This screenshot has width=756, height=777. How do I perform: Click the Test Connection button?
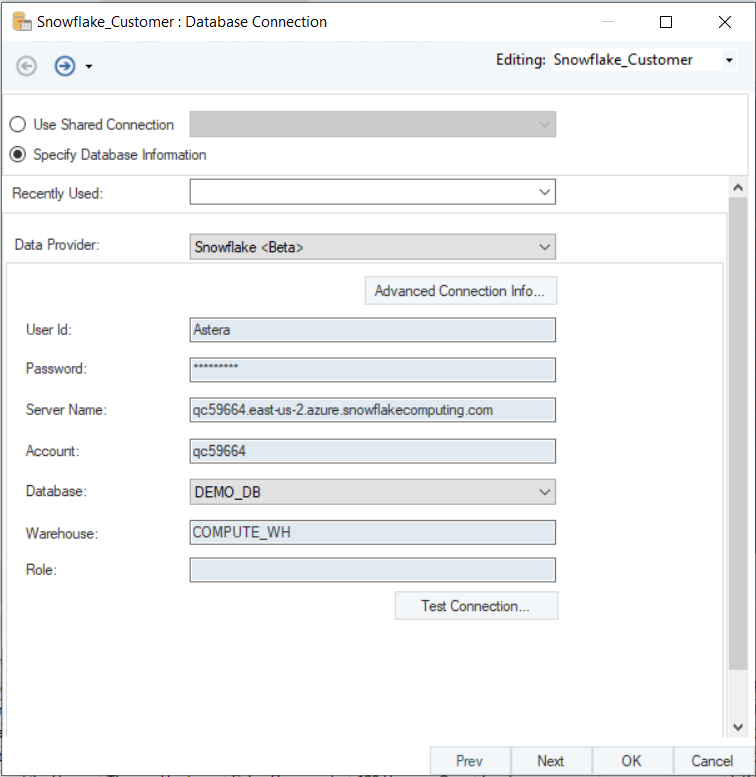pos(476,606)
